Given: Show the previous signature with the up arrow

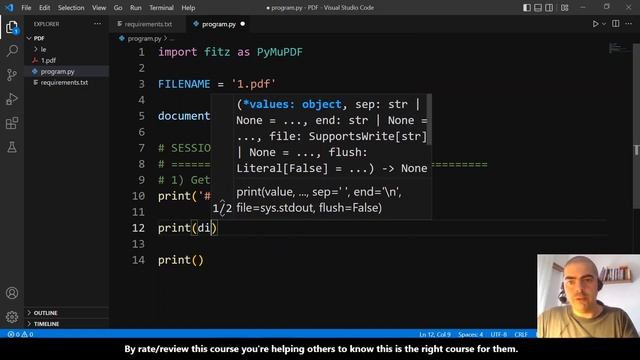Looking at the screenshot, I should click(x=222, y=201).
